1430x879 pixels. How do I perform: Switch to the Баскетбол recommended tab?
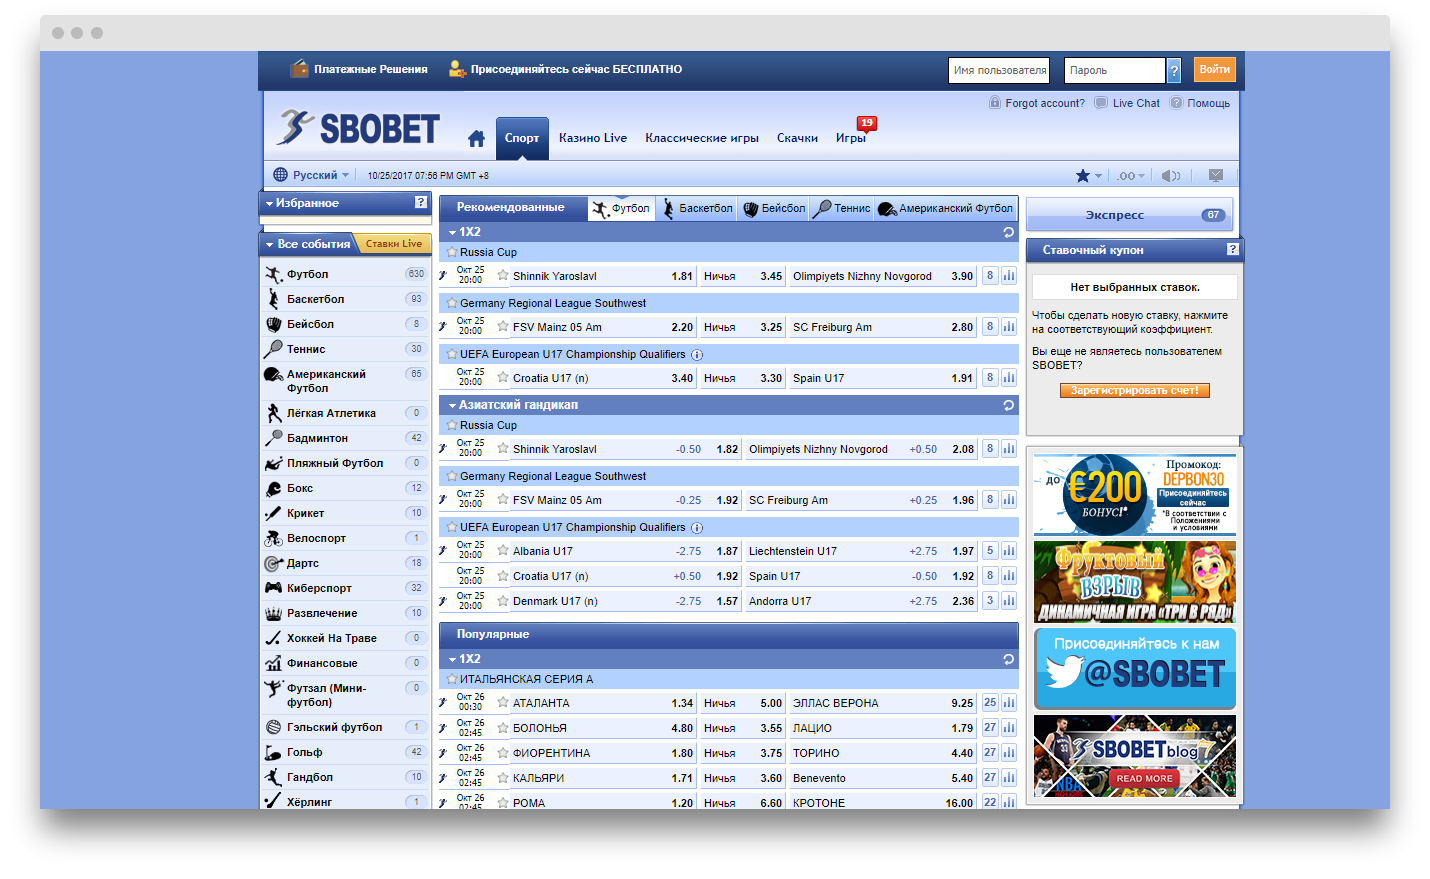697,208
